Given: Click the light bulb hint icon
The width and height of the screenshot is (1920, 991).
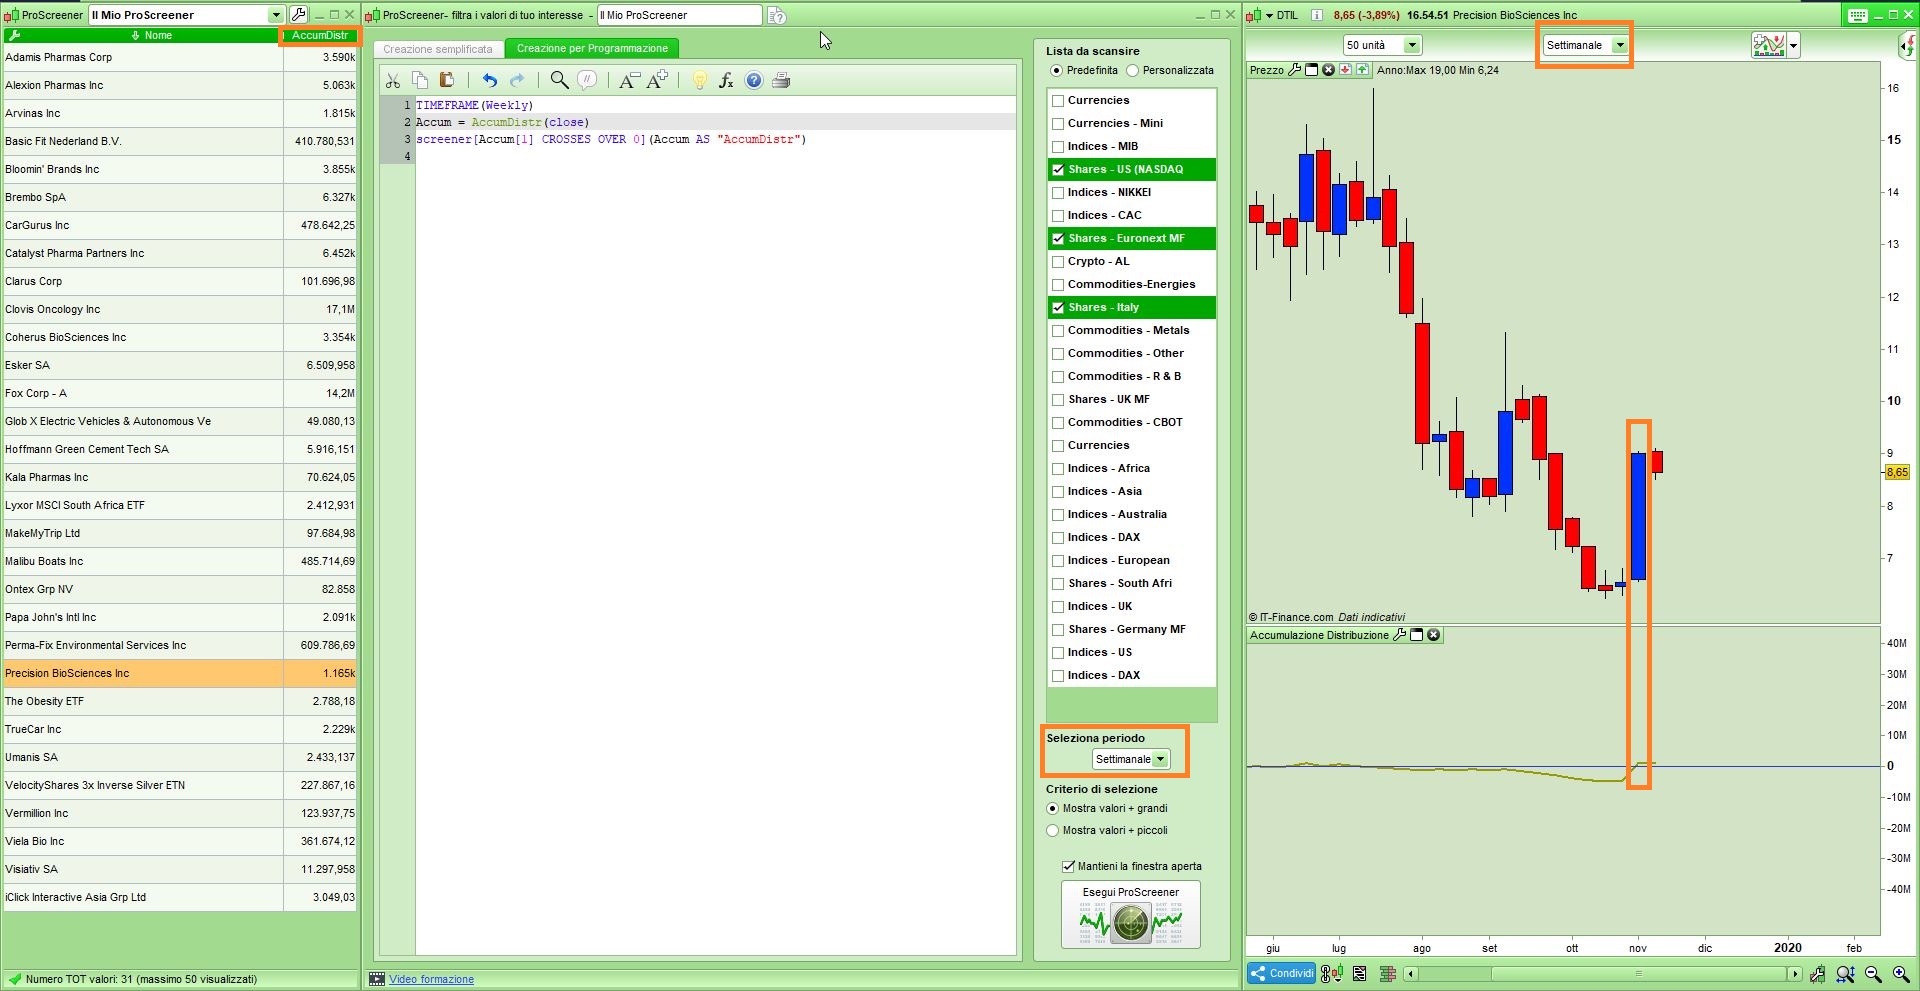Looking at the screenshot, I should [699, 81].
